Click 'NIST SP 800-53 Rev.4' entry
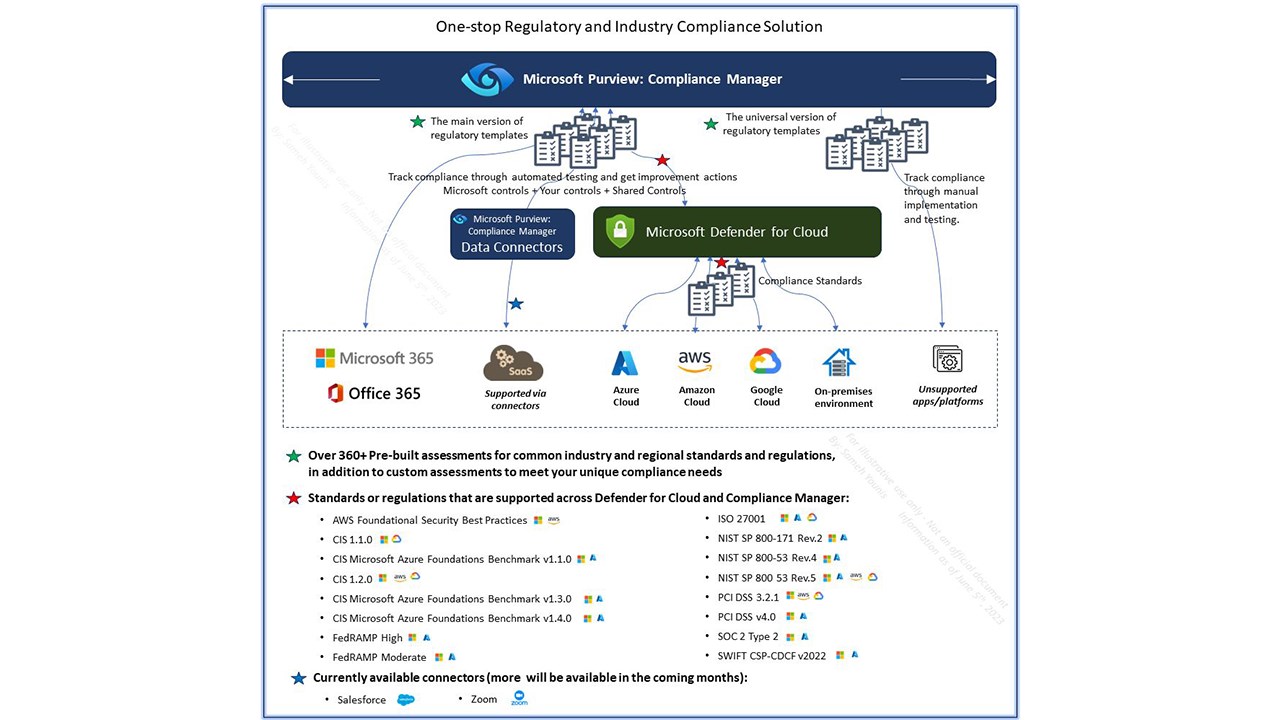The image size is (1280, 720). pos(767,558)
